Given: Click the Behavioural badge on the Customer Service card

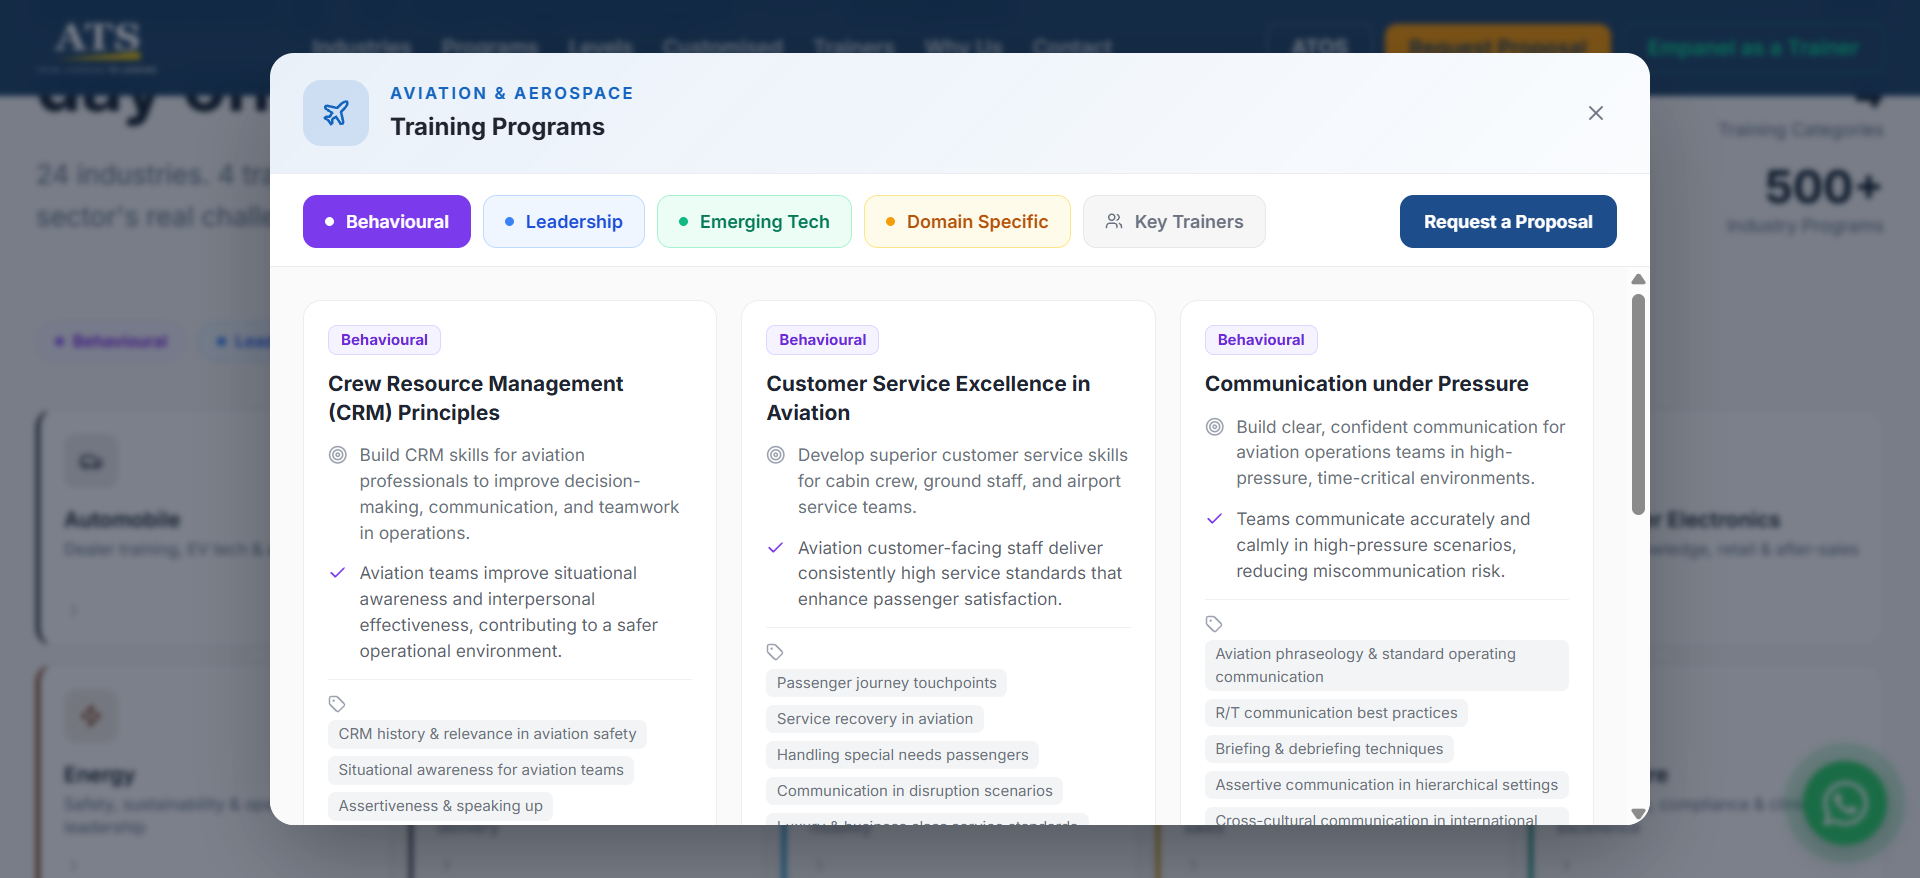Looking at the screenshot, I should 823,340.
